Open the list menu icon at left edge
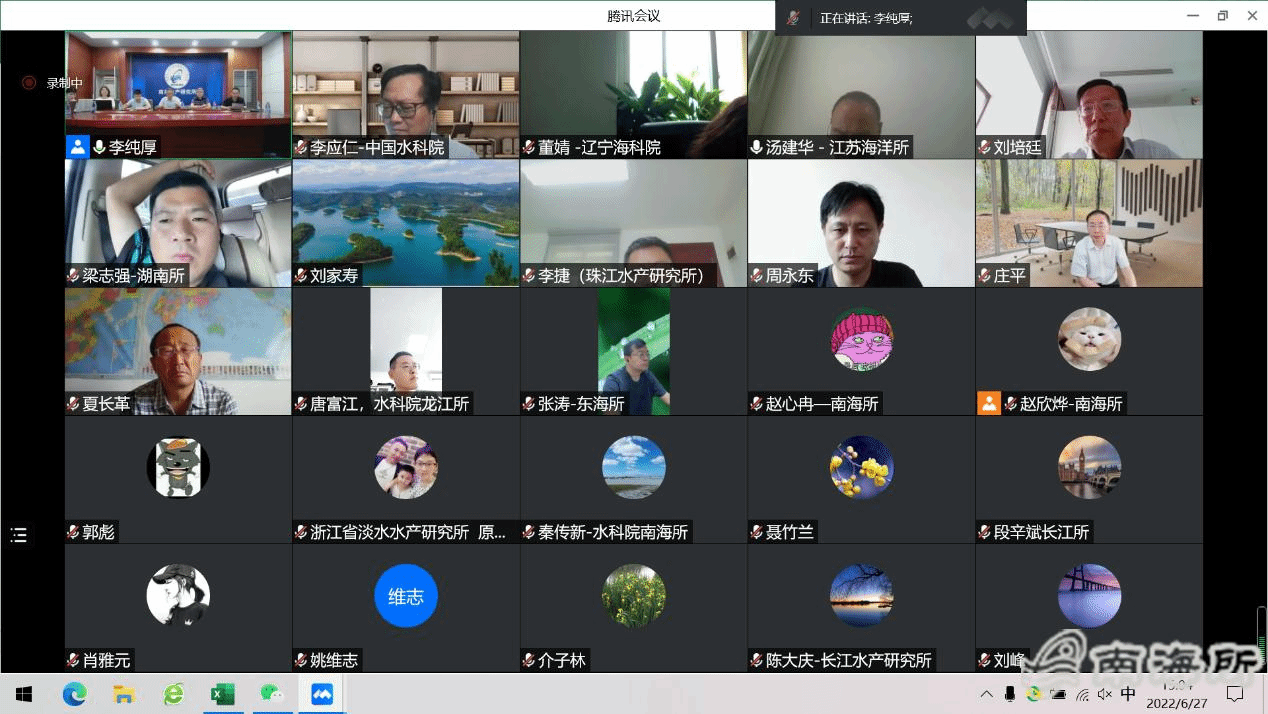 click(x=19, y=535)
